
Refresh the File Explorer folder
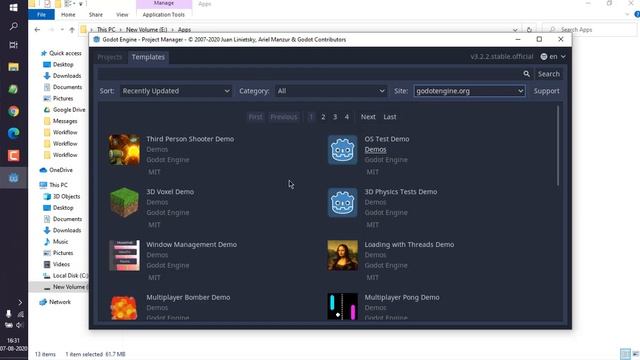click(529, 30)
